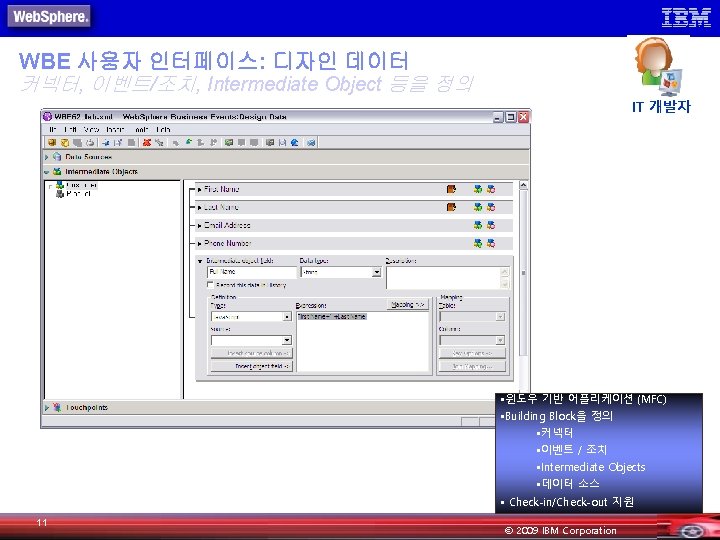The width and height of the screenshot is (720, 540).
Task: Click the Touchpoints section icon
Action: (57, 407)
